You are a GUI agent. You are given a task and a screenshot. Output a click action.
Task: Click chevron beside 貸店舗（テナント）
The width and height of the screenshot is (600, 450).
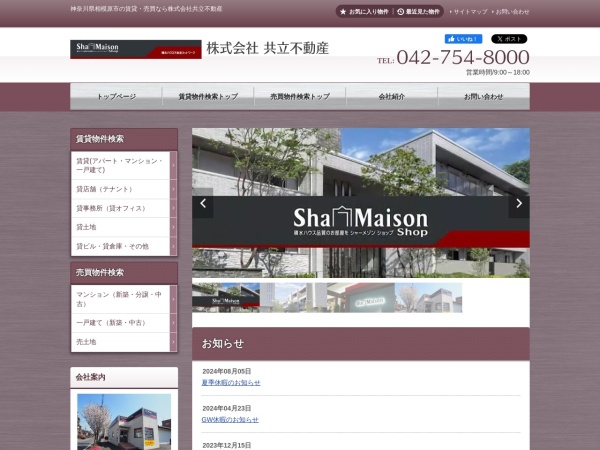point(173,189)
